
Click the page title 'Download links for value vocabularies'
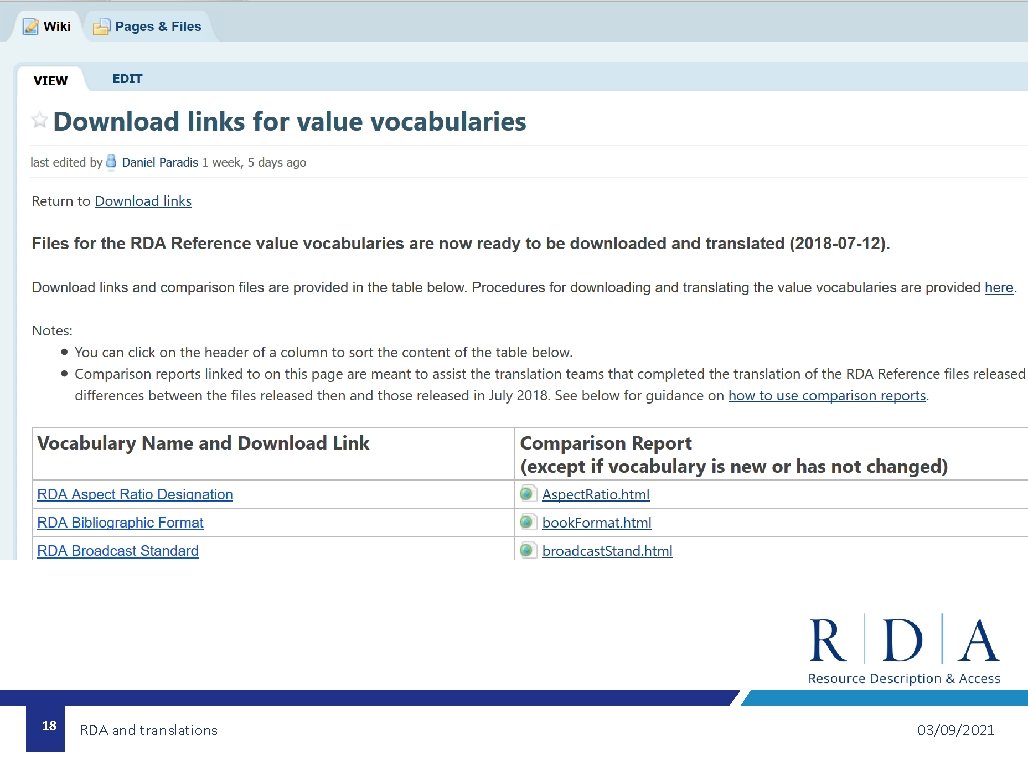tap(289, 122)
